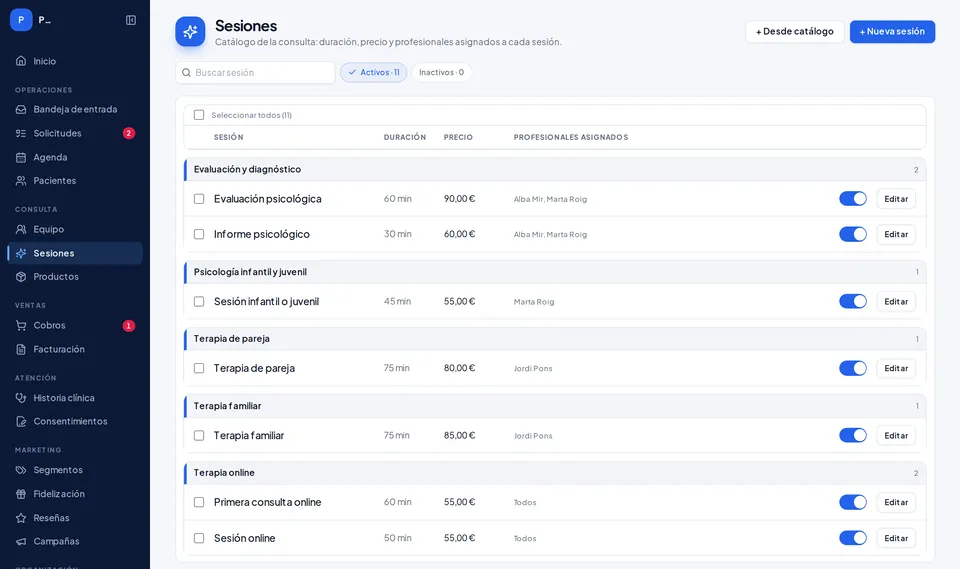Select the Inactivos filter tab

pyautogui.click(x=441, y=72)
